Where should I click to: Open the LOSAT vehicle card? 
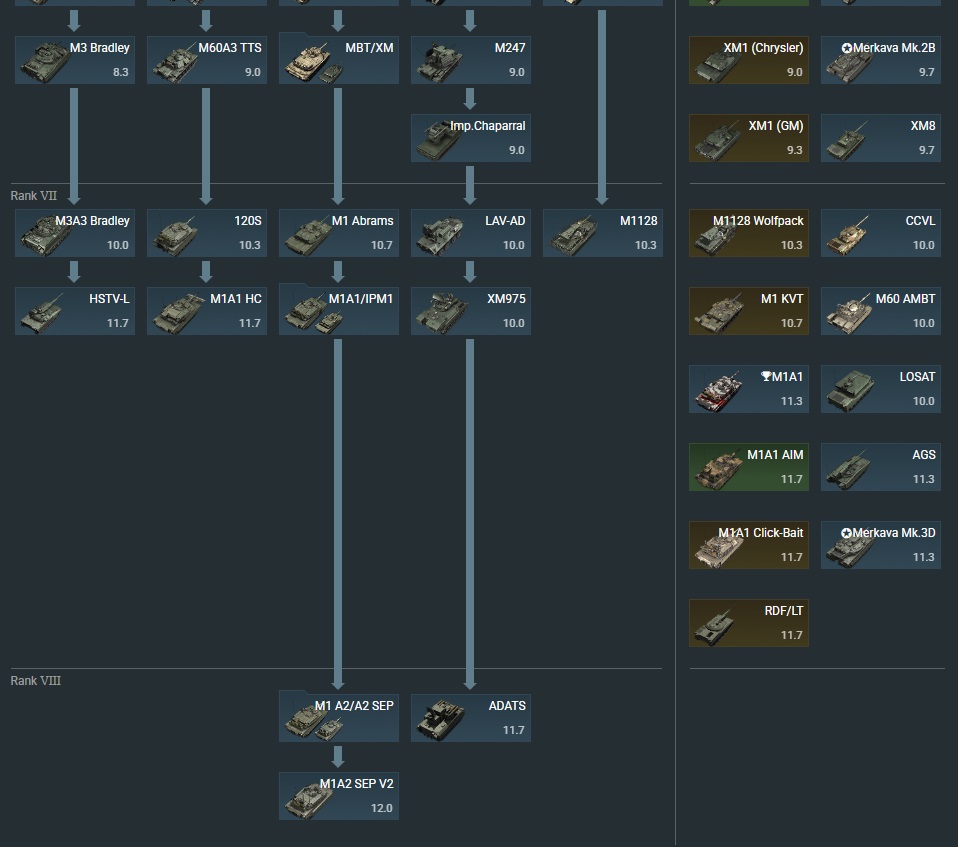pyautogui.click(x=880, y=389)
